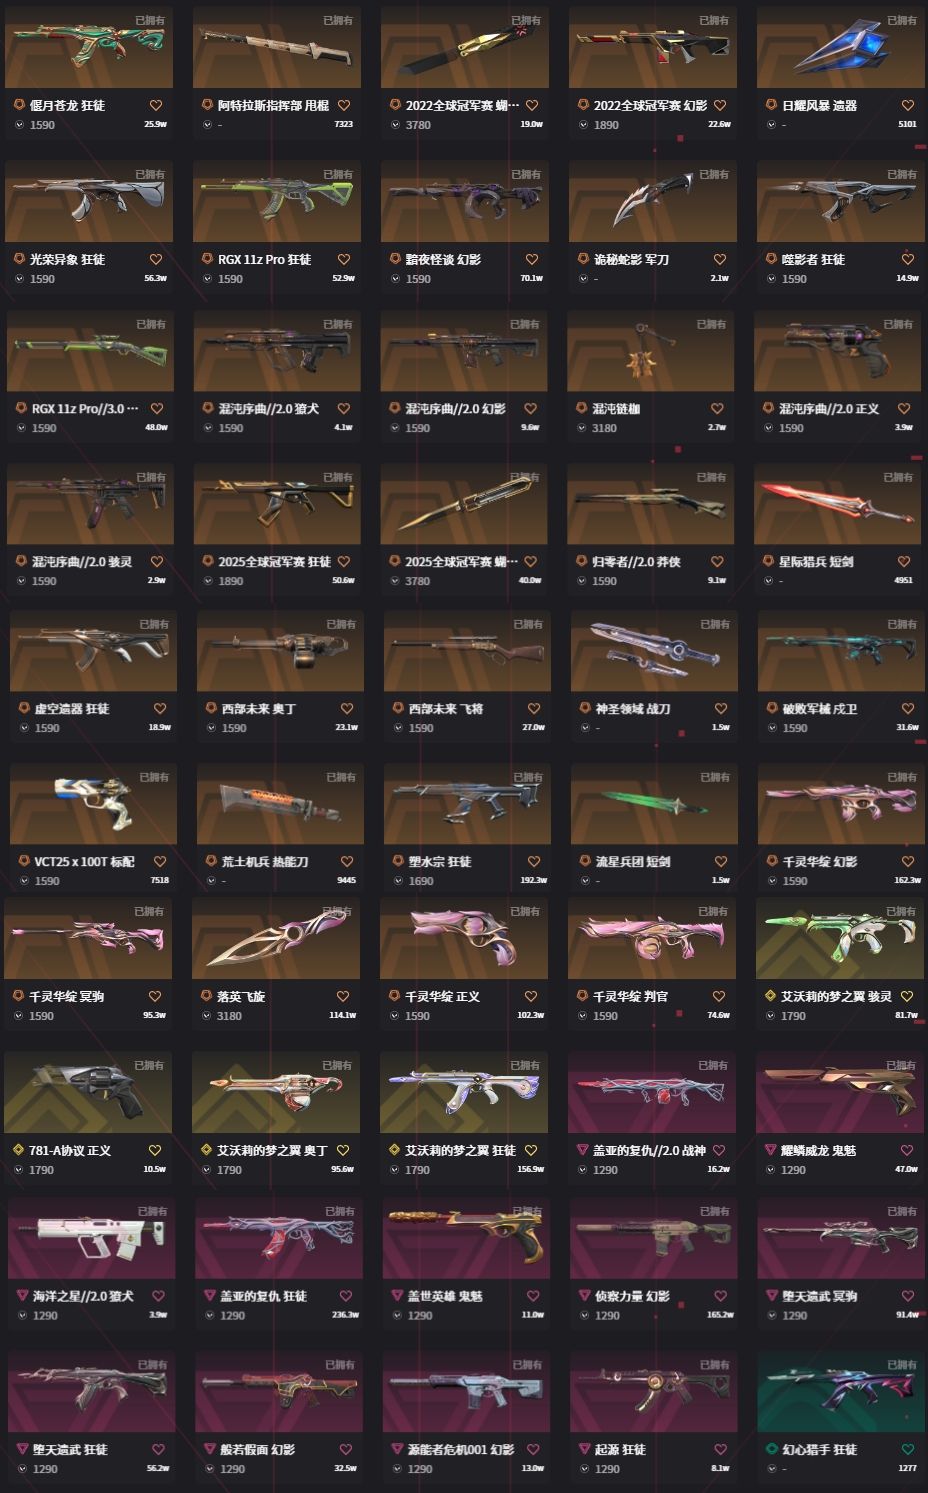Click yellow tier icon next to 781-A协议 正义
928x1493 pixels.
click(x=19, y=1150)
